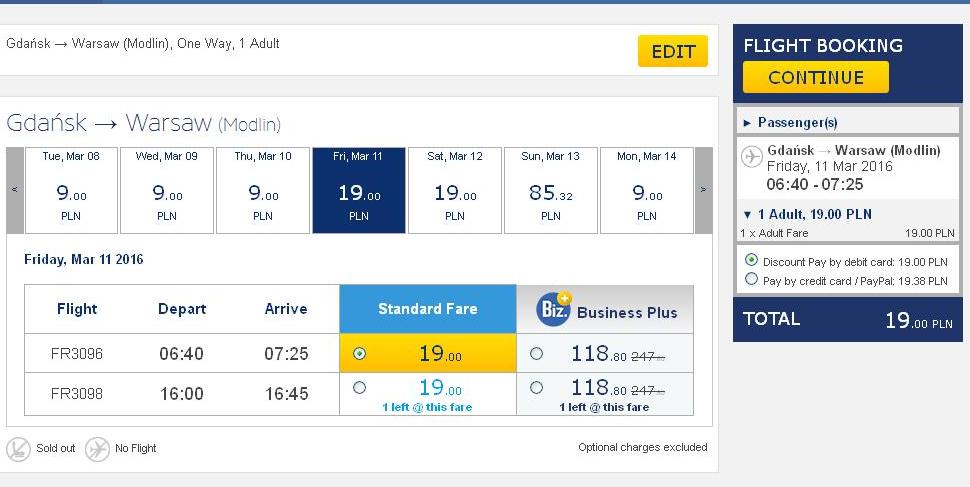The width and height of the screenshot is (970, 487).
Task: Click the Sold out legend icon
Action: pyautogui.click(x=19, y=449)
